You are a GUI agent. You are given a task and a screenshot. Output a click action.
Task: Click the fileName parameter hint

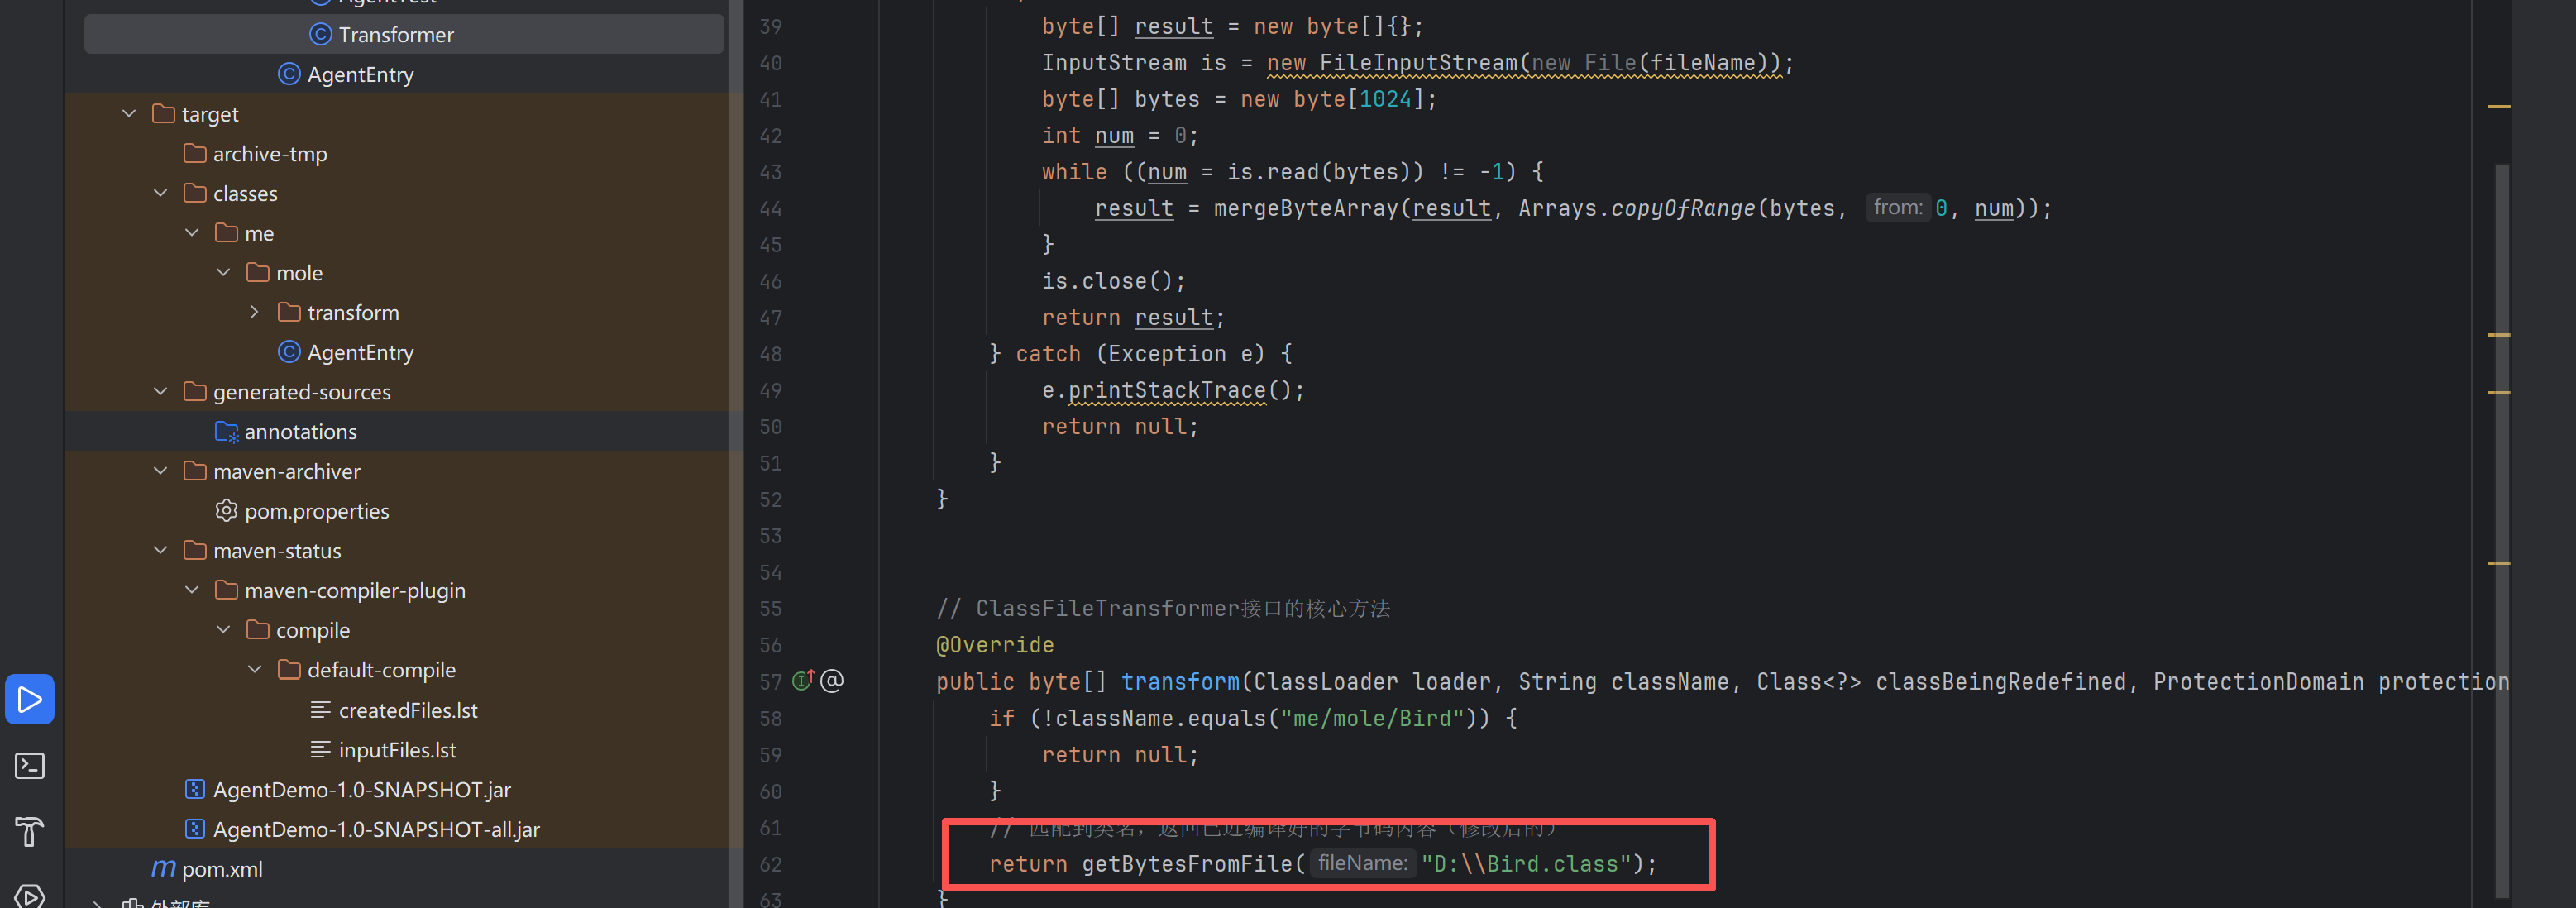[1362, 863]
